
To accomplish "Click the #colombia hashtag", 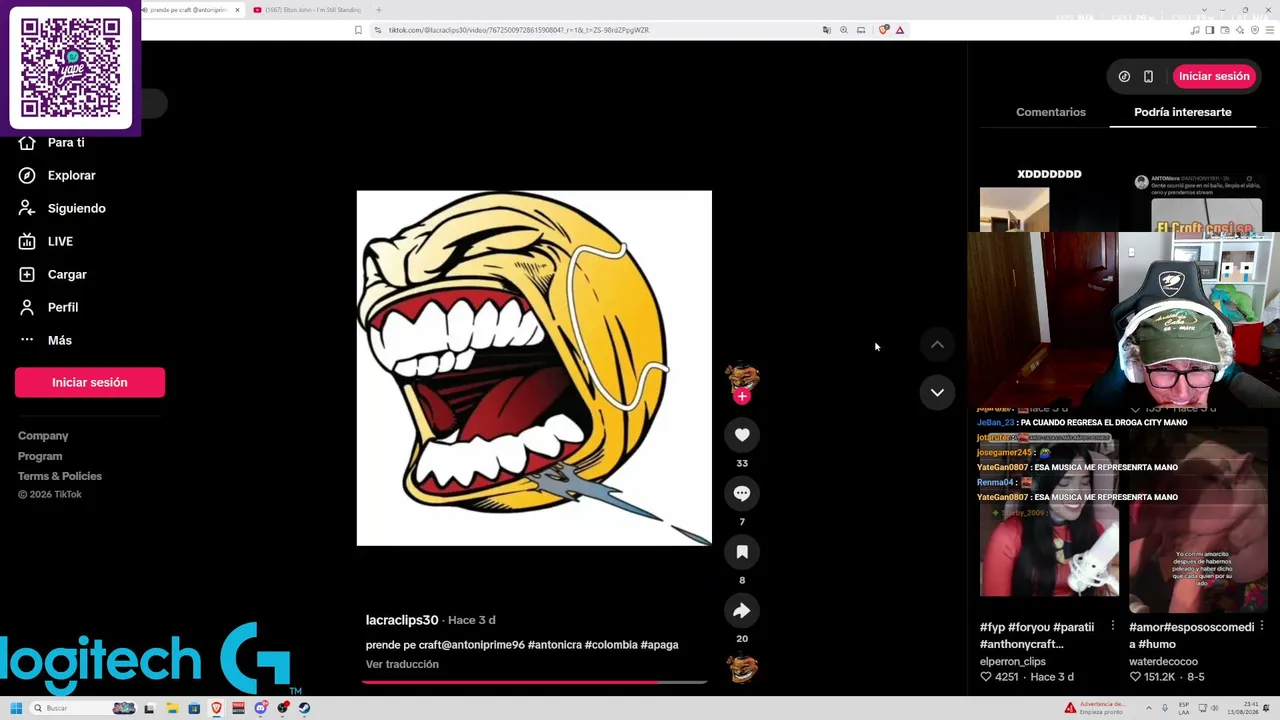I will point(610,645).
